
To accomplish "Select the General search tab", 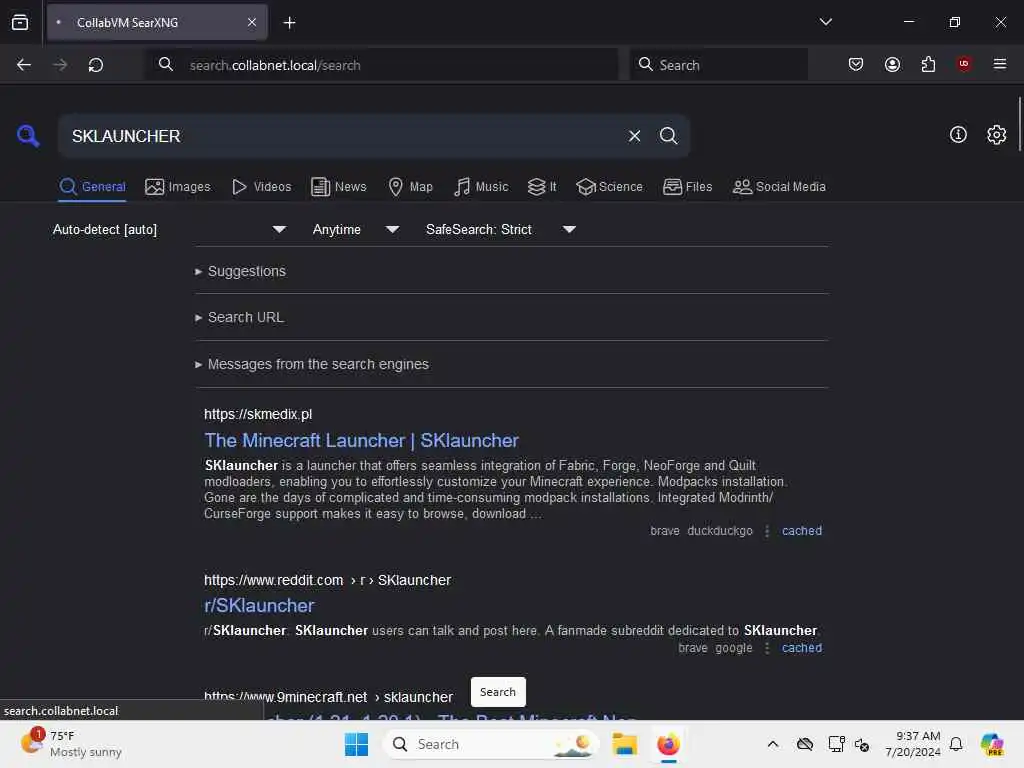I will pyautogui.click(x=92, y=187).
